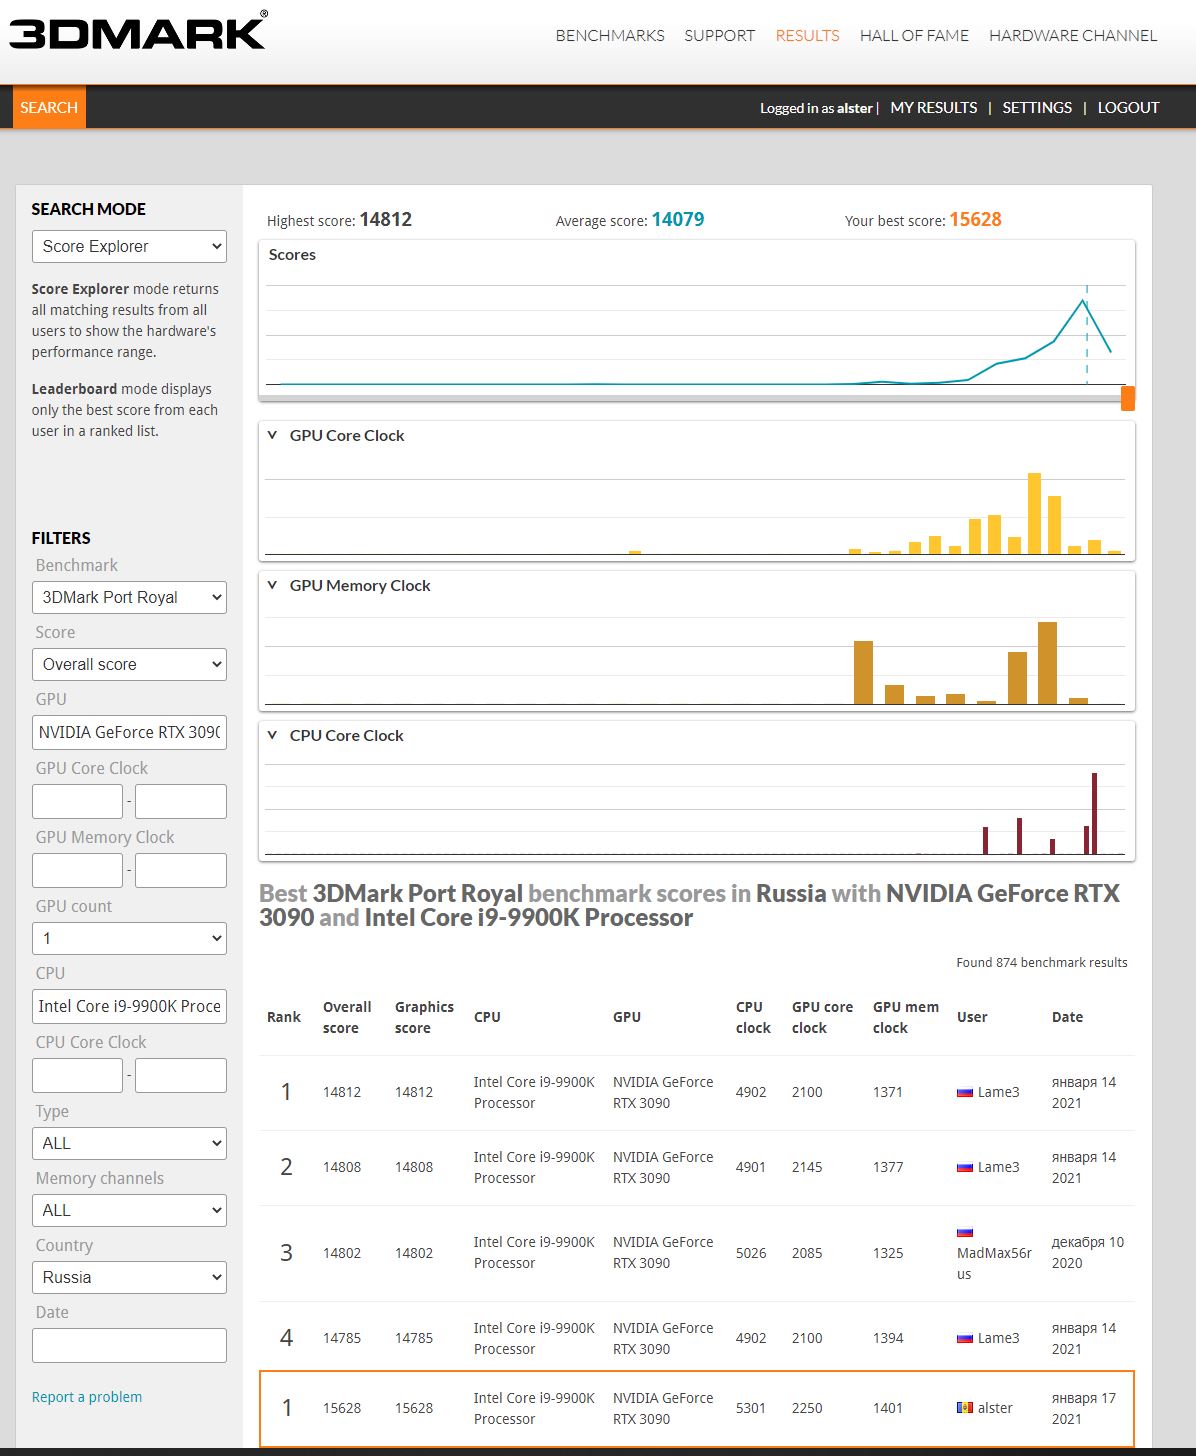Click the CPU Core Clock minimum field

(x=78, y=1075)
